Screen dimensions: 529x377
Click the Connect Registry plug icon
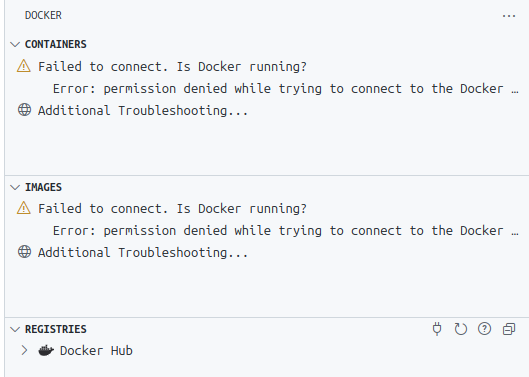[x=437, y=329]
